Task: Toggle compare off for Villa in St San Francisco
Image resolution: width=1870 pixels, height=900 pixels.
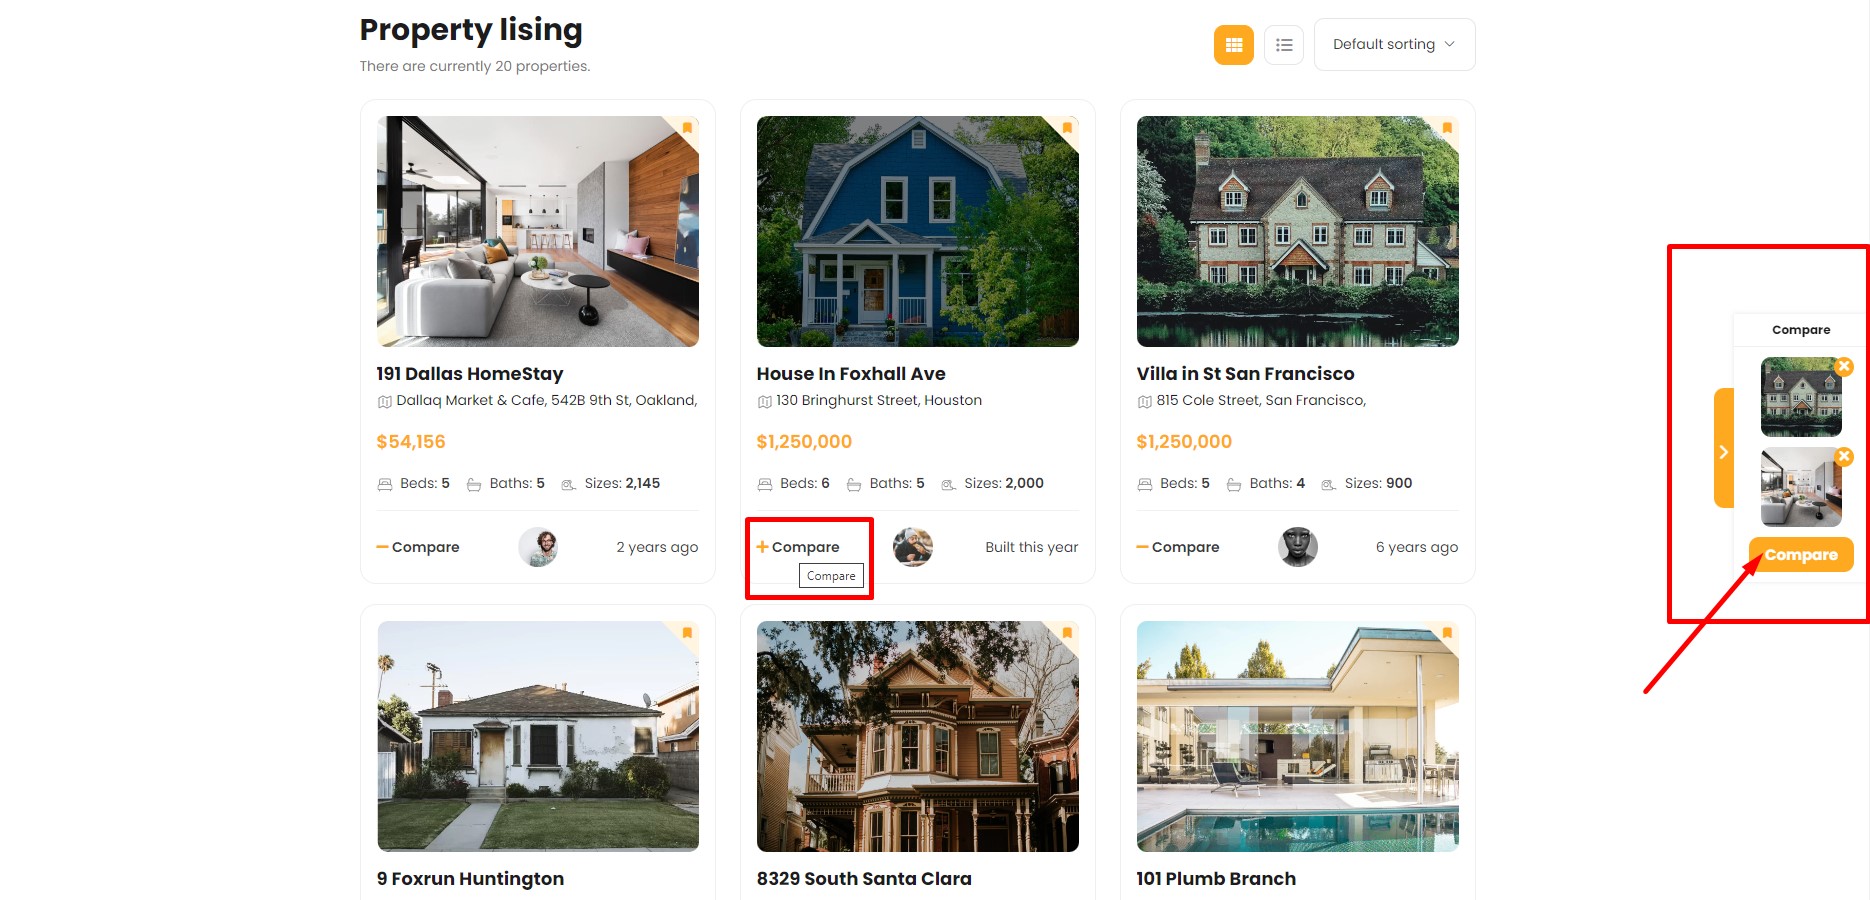Action: [1178, 547]
